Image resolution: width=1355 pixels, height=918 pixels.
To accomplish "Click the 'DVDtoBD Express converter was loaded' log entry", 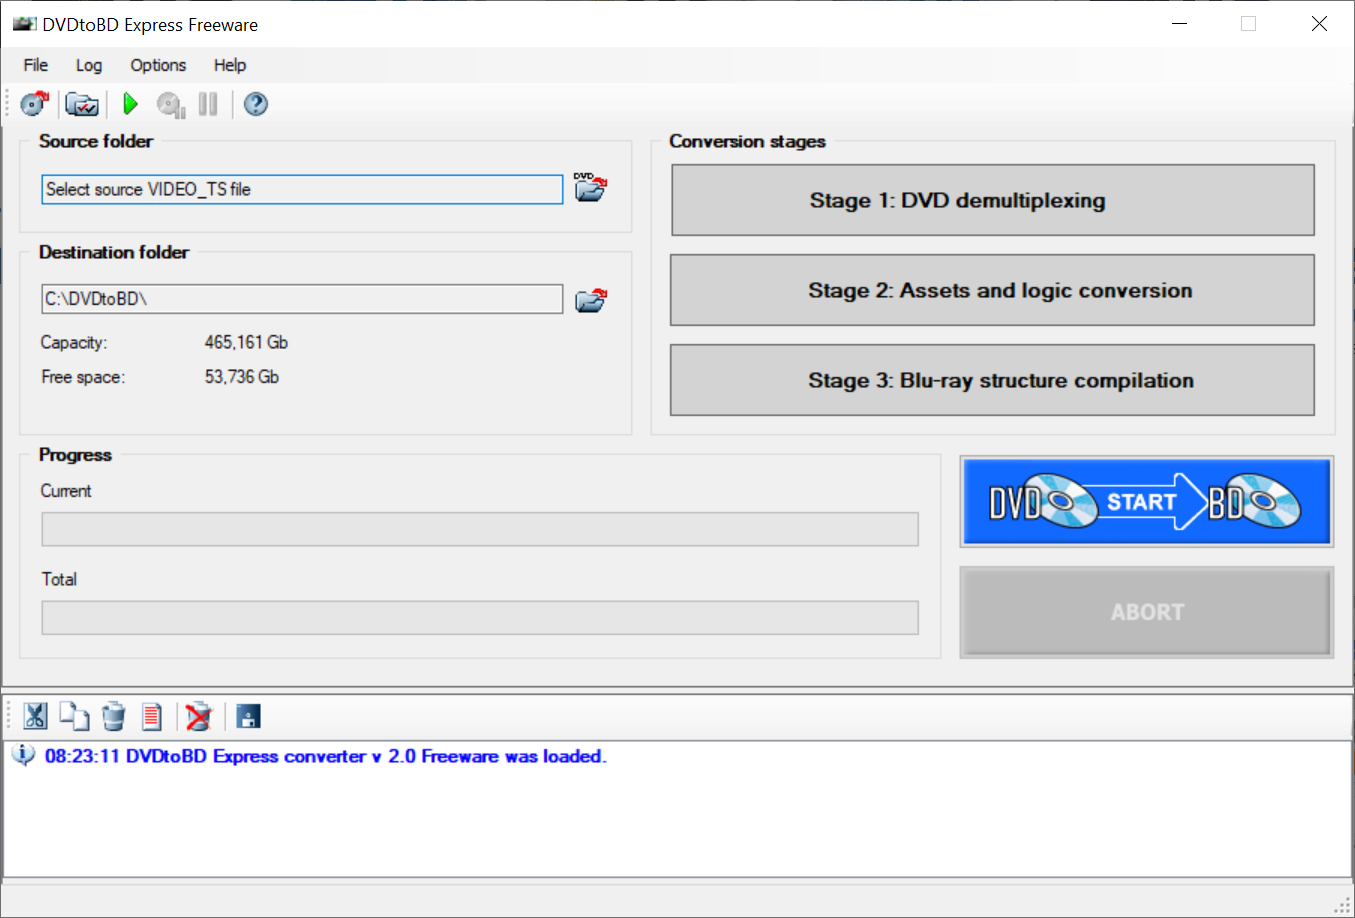I will [326, 756].
